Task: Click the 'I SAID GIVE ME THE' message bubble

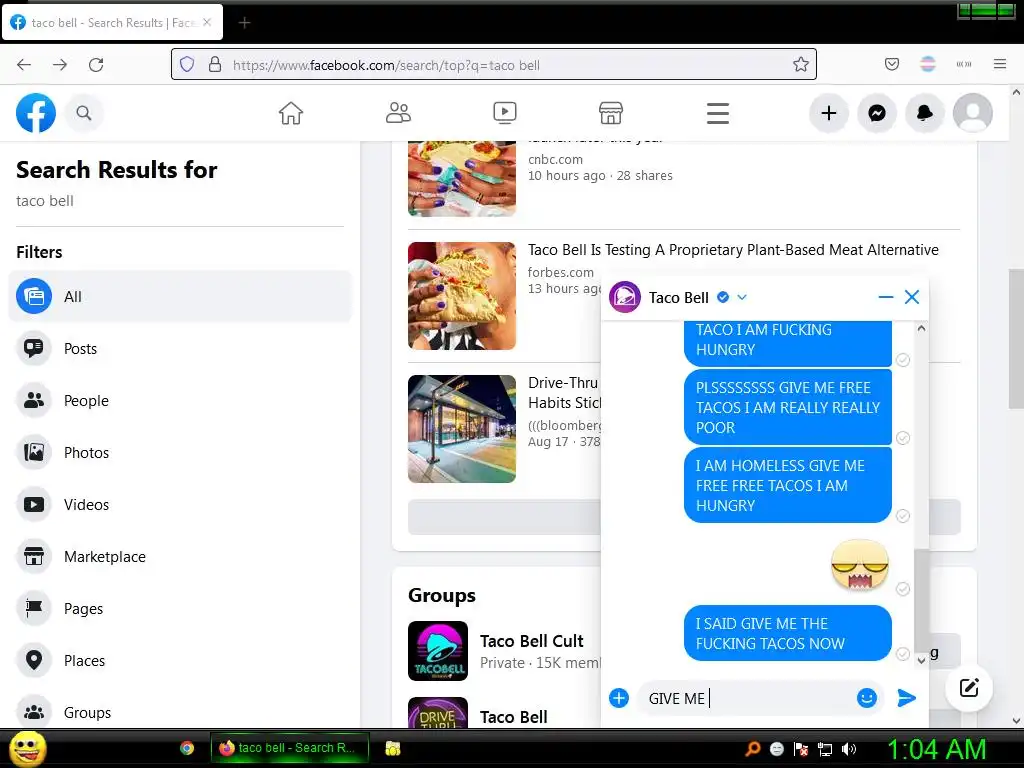Action: (x=788, y=633)
